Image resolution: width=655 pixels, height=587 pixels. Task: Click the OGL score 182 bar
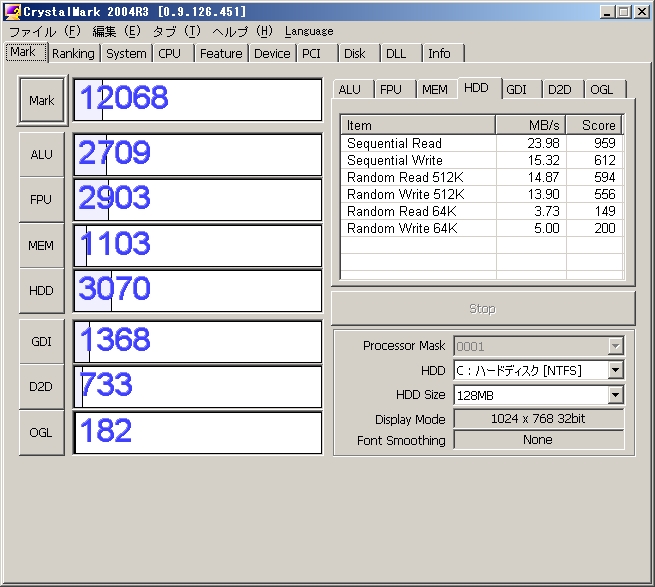(x=198, y=432)
